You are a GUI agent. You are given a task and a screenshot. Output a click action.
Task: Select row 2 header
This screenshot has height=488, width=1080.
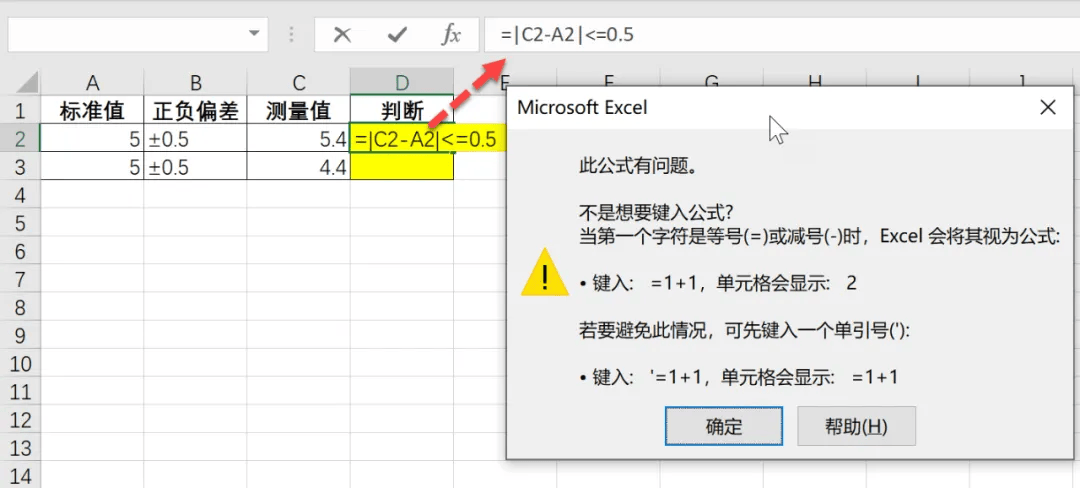[20, 138]
